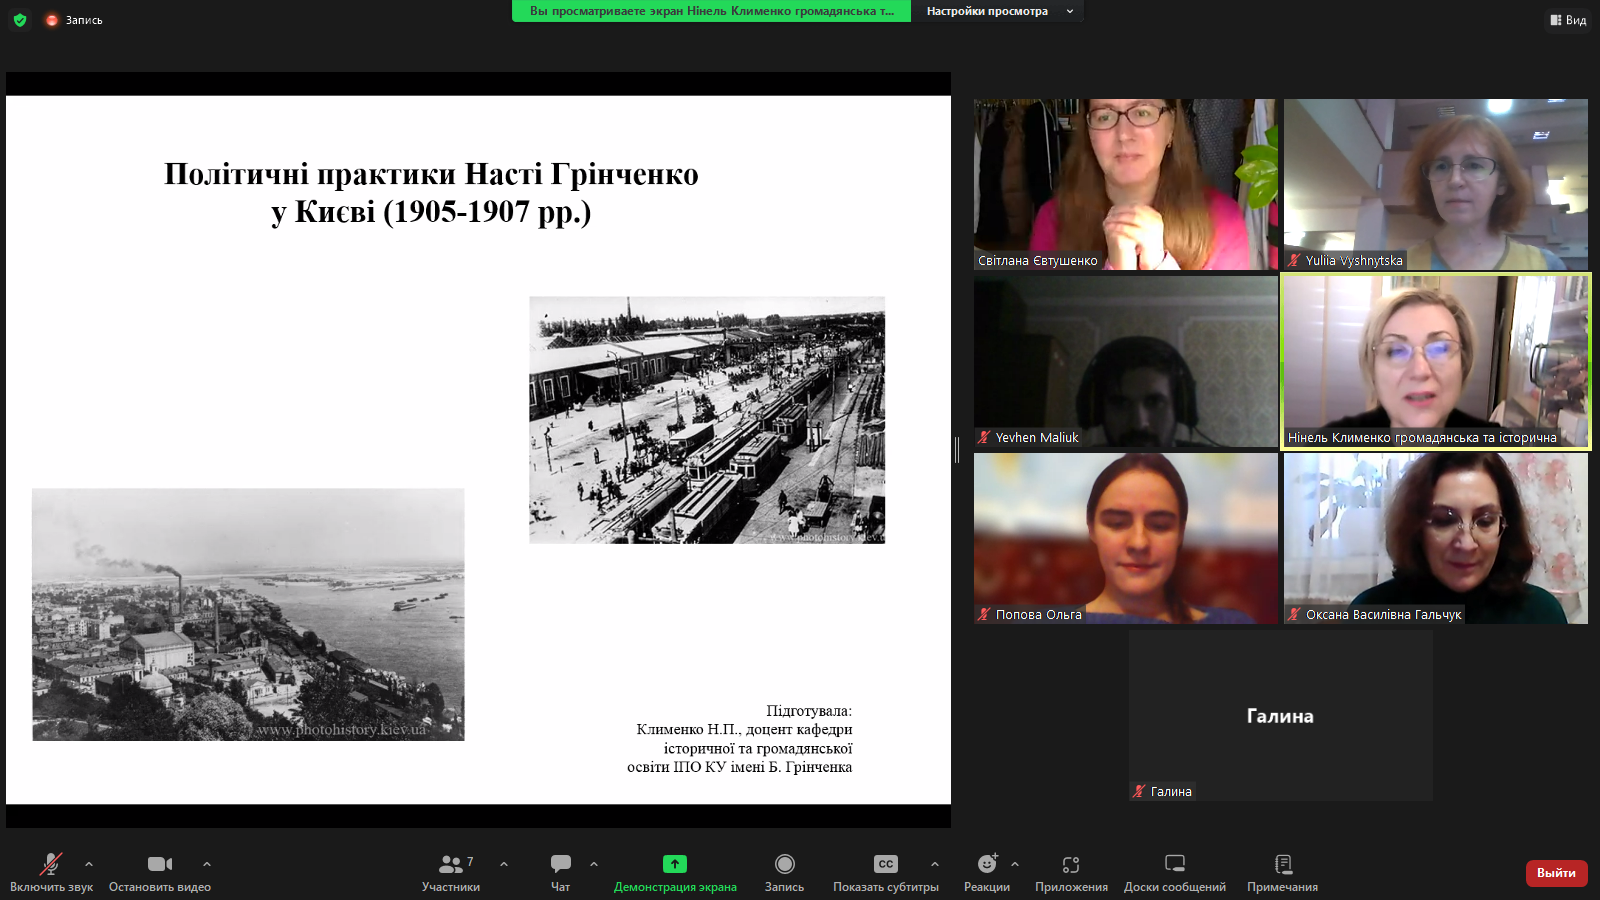Image resolution: width=1600 pixels, height=900 pixels.
Task: Stop video with Остановить видео
Action: tap(160, 864)
